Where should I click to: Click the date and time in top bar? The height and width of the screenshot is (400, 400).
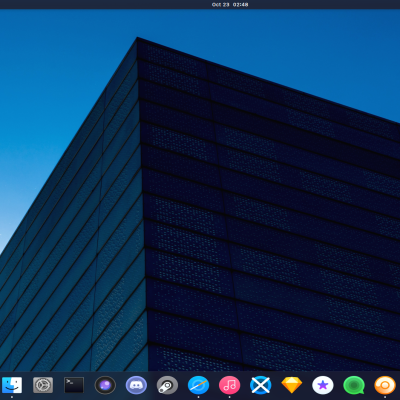230,5
